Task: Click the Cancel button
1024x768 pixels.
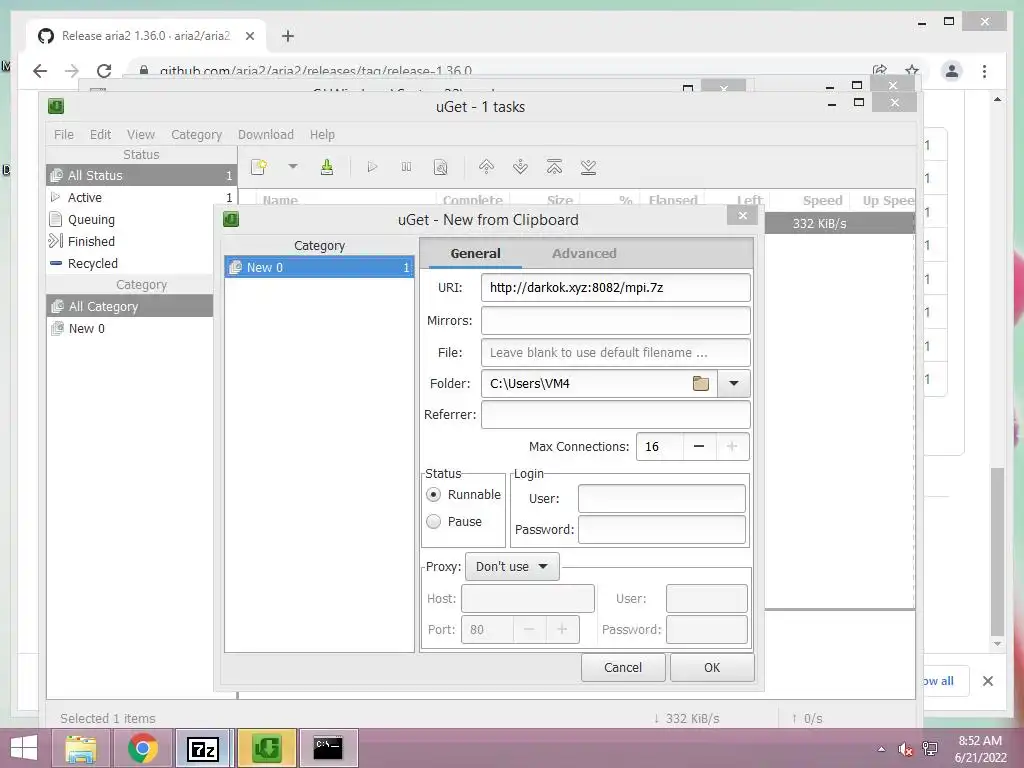Action: pos(623,667)
